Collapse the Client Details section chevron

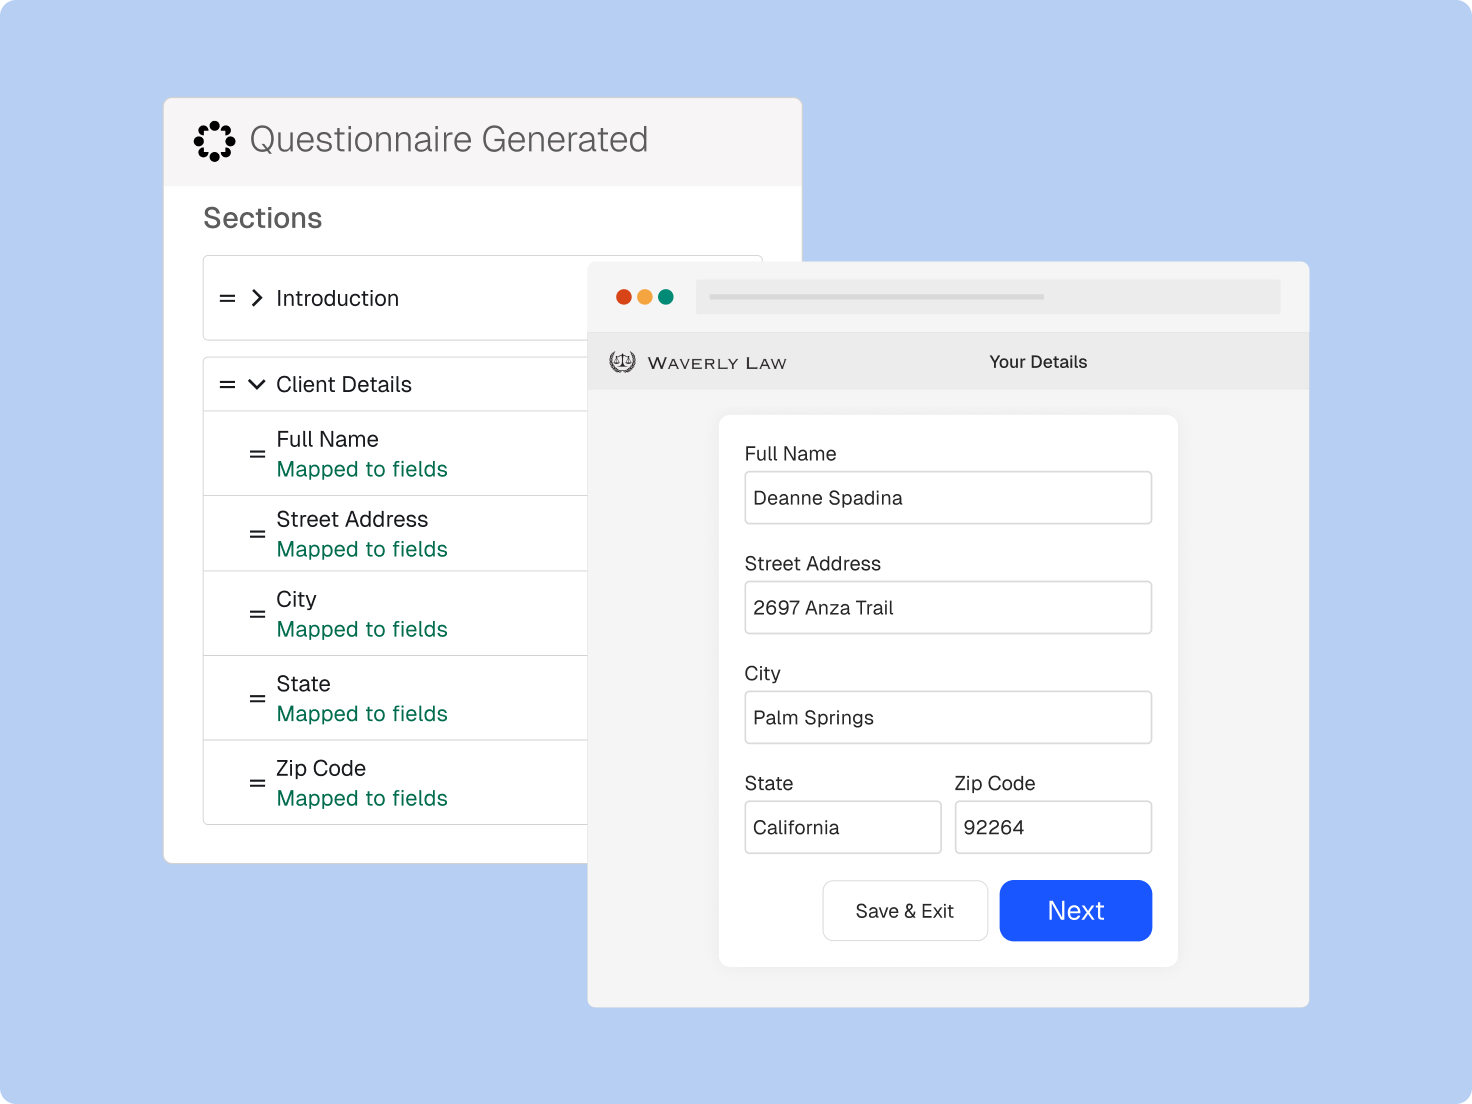[x=257, y=384]
